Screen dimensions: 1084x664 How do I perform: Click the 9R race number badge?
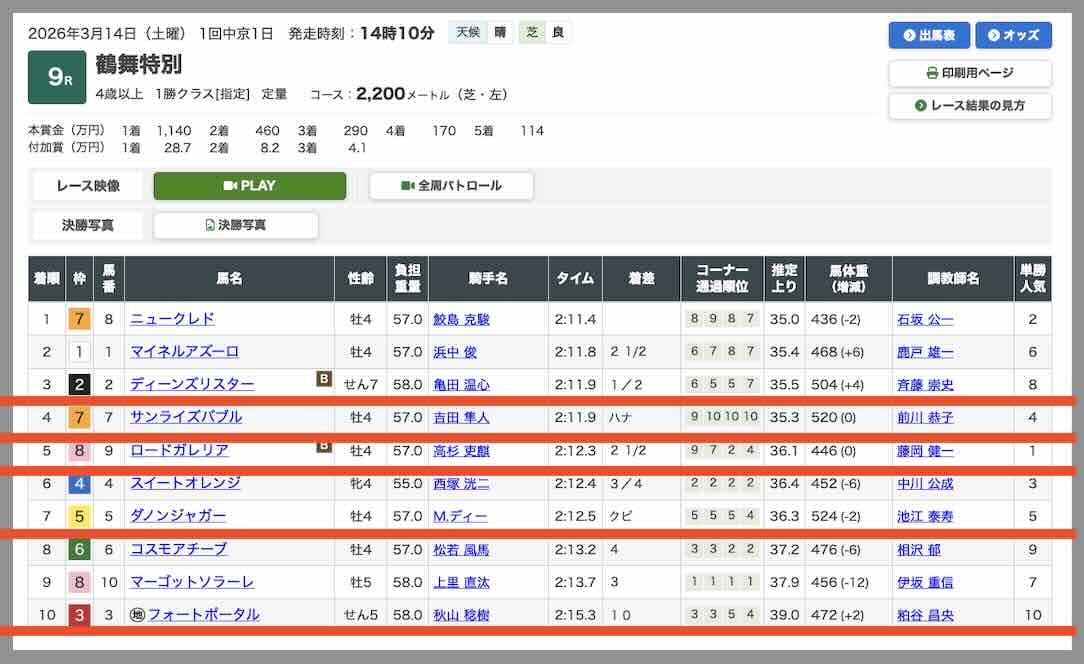coord(57,77)
